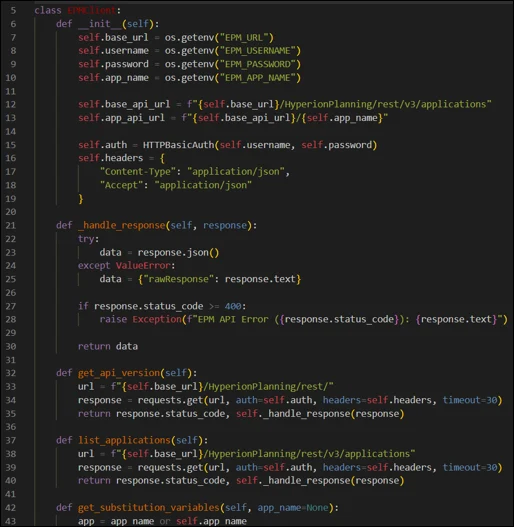514x527 pixels.
Task: Click the "EPM_PASSWORD" string on line 9
Action: [x=258, y=64]
